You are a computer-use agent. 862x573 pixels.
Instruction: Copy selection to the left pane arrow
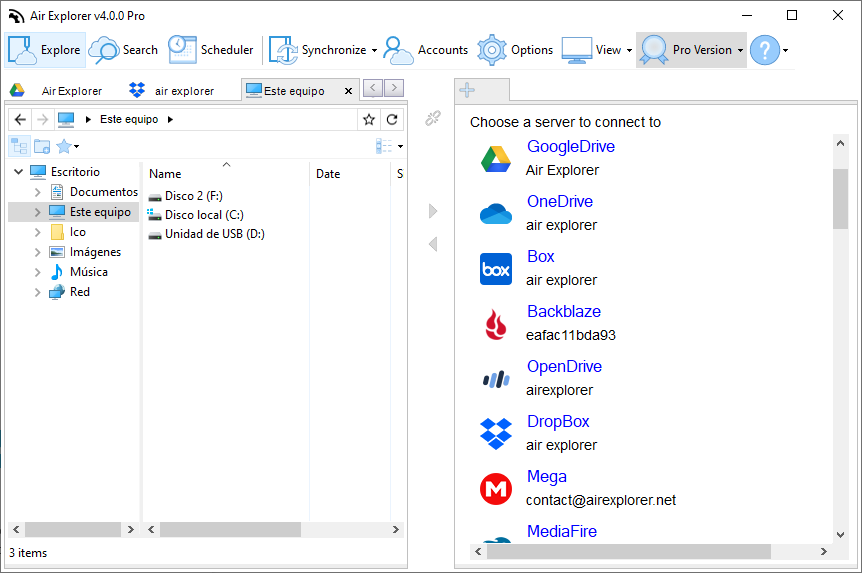433,244
